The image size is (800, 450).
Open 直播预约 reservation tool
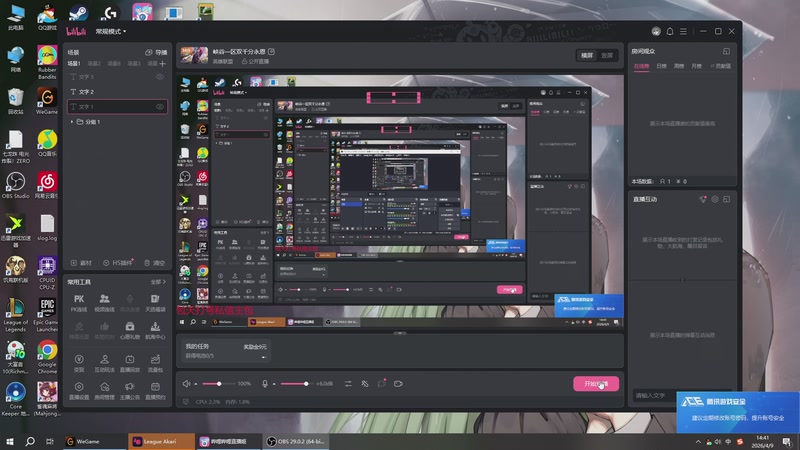(x=155, y=390)
